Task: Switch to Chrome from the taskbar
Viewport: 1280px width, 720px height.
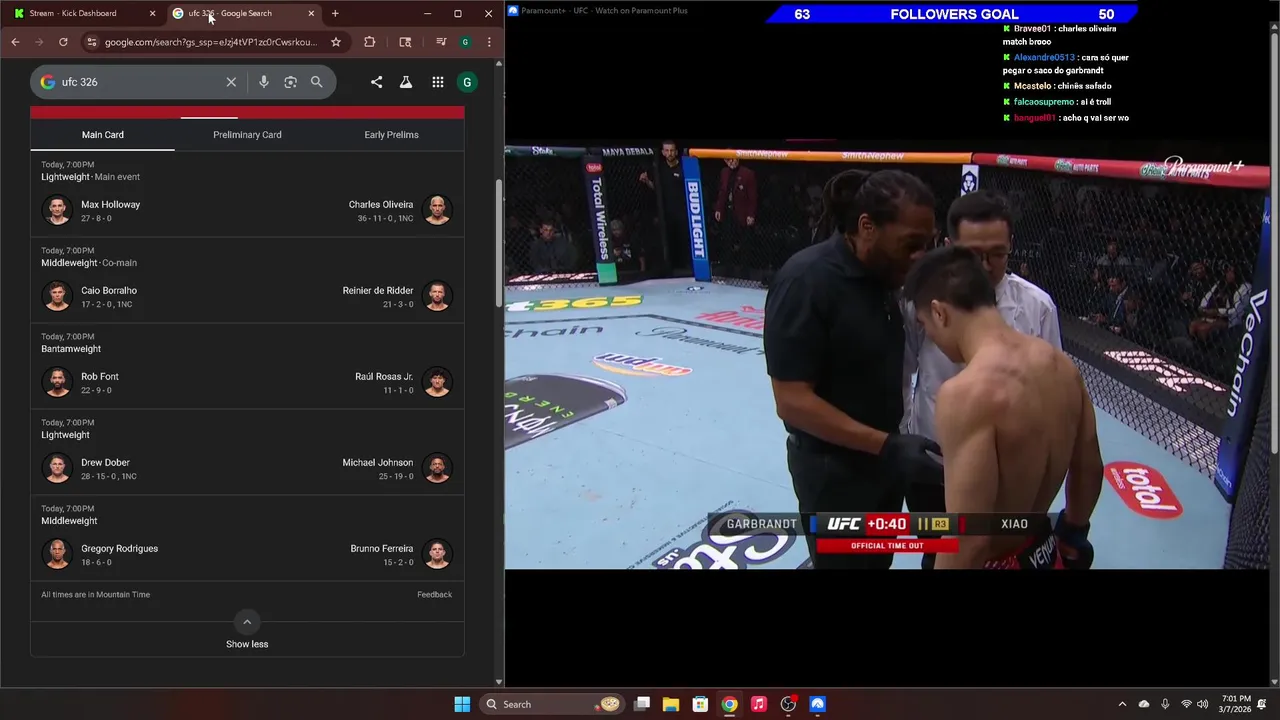Action: tap(730, 704)
